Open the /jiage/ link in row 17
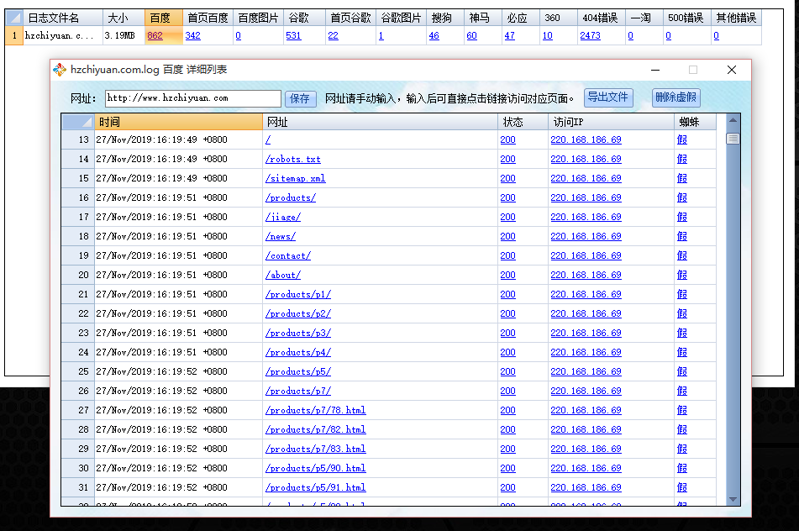Viewport: 799px width, 531px height. click(x=283, y=217)
